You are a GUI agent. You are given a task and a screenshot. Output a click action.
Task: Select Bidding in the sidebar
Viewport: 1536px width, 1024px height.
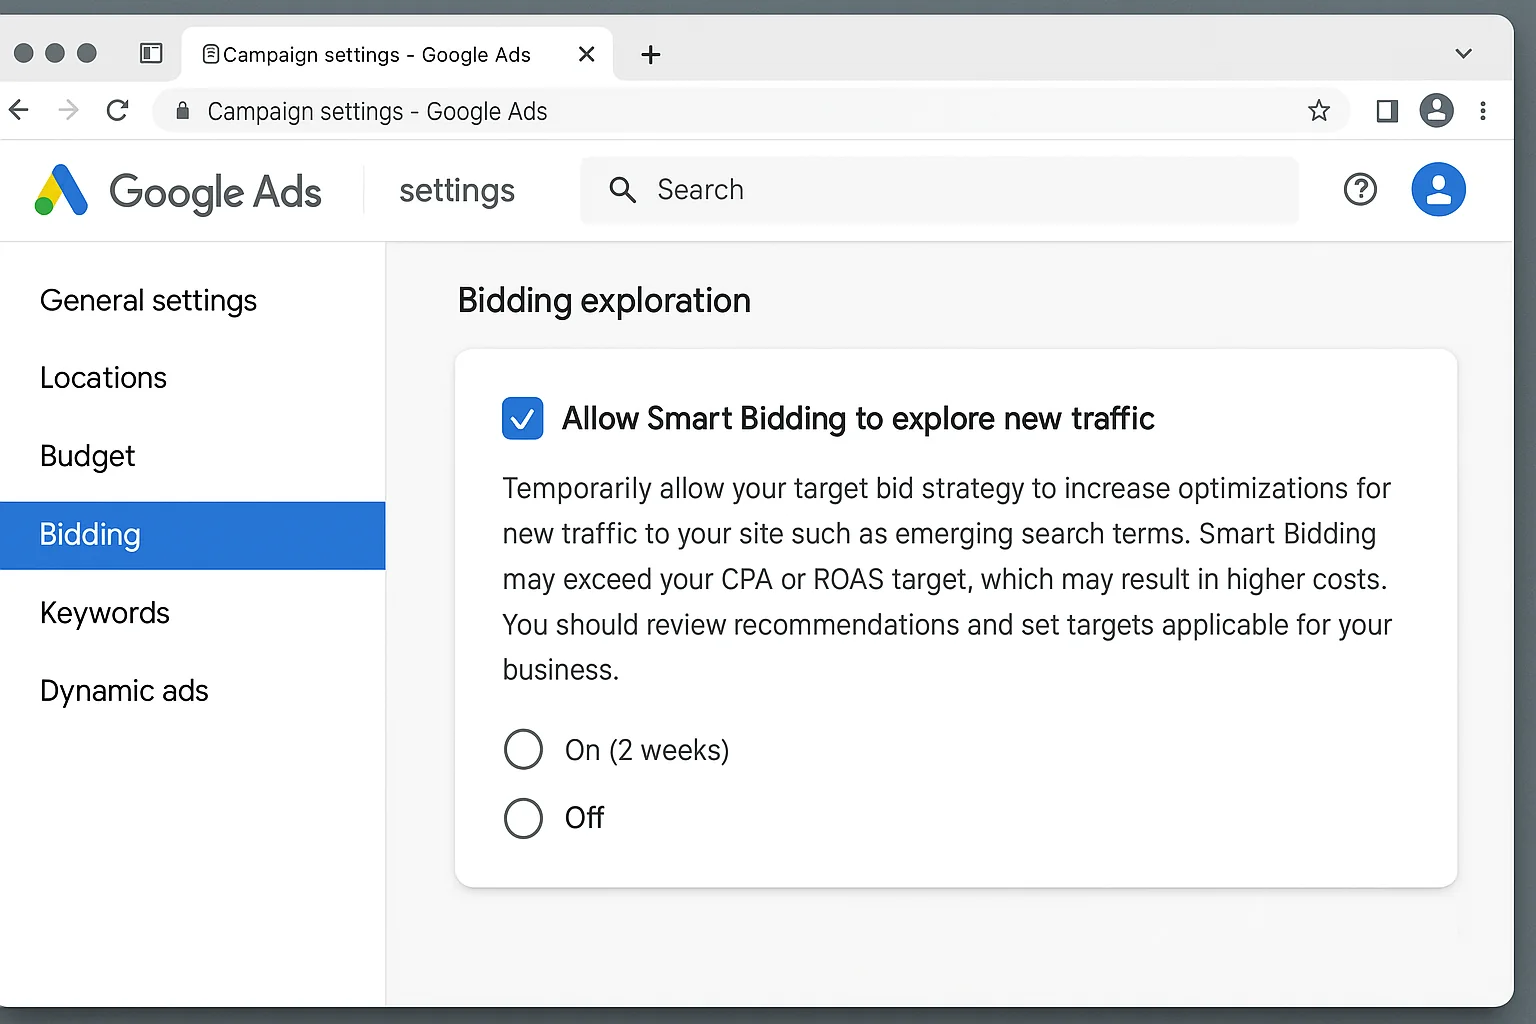(90, 535)
